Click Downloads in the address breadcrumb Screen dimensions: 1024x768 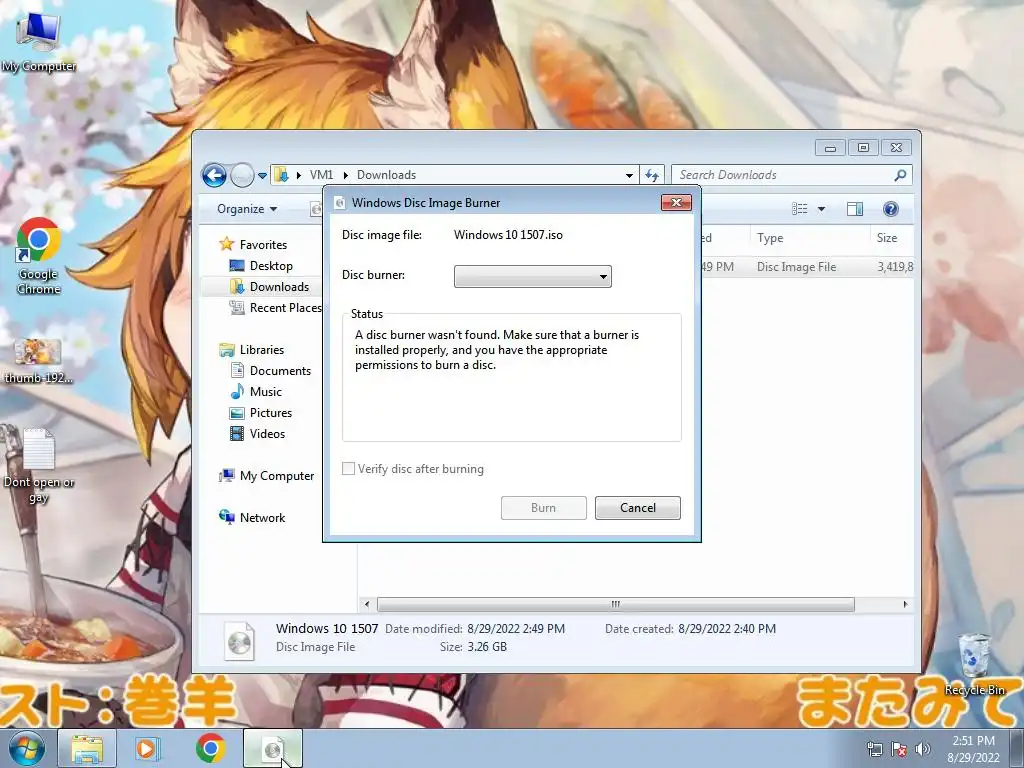386,175
